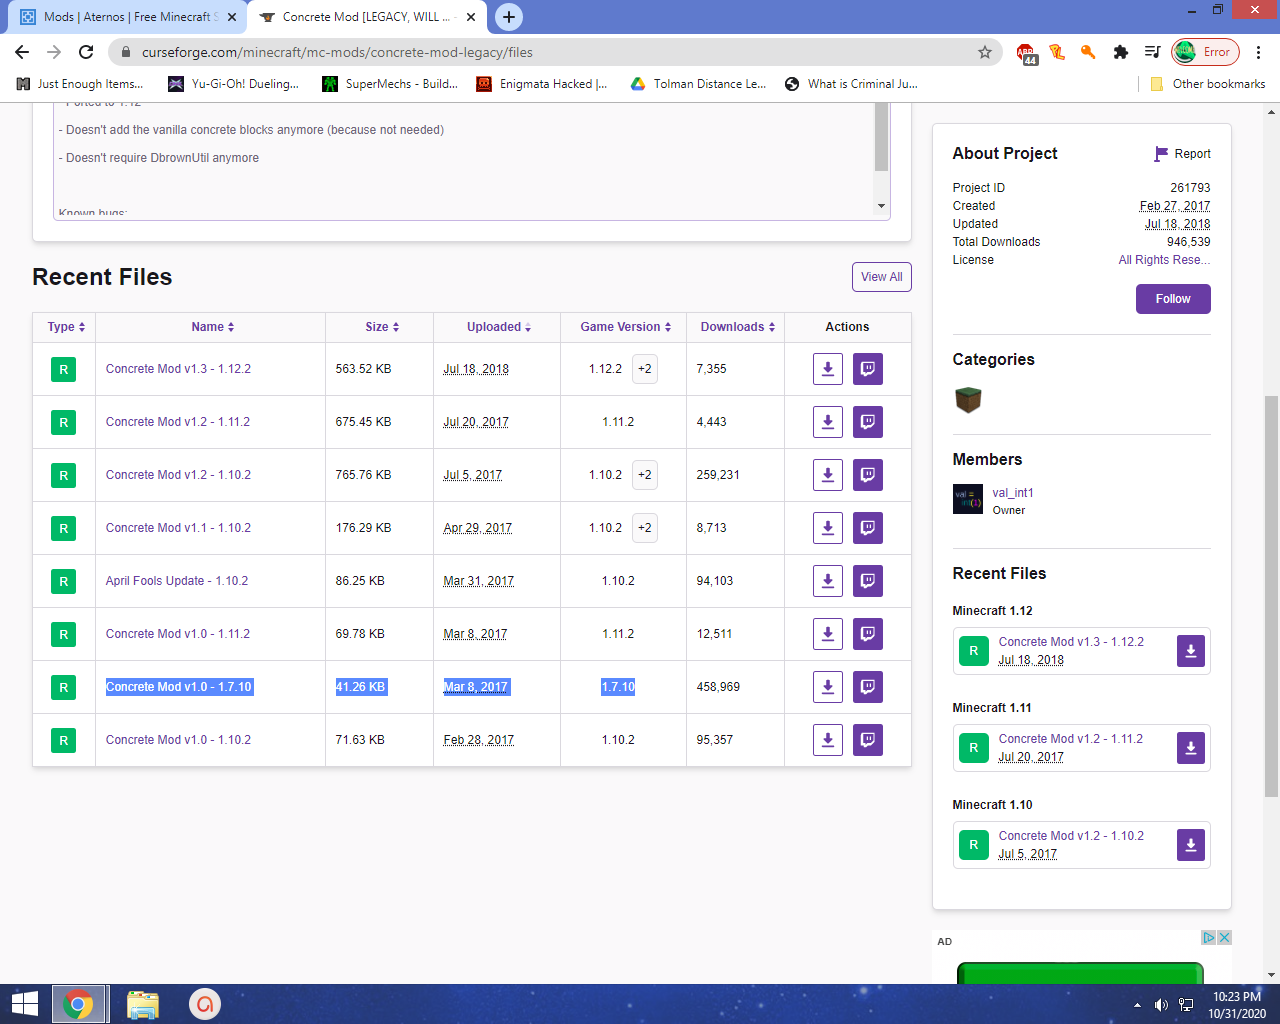
Task: Sort files by Game Version column
Action: click(x=626, y=327)
